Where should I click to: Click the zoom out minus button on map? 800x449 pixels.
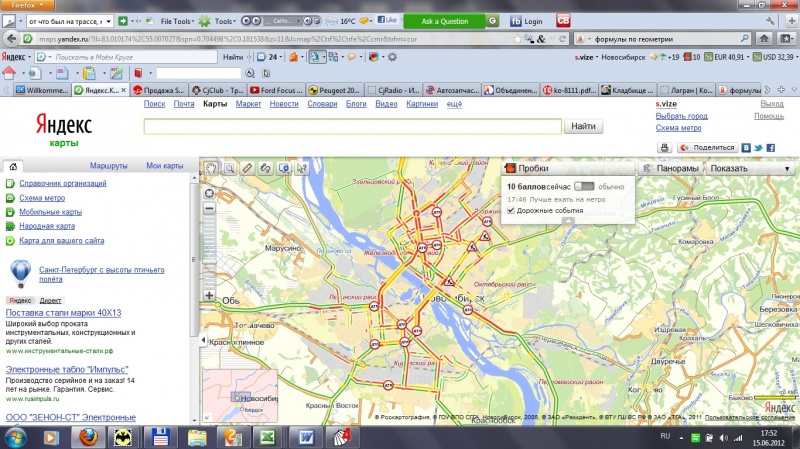coord(209,210)
